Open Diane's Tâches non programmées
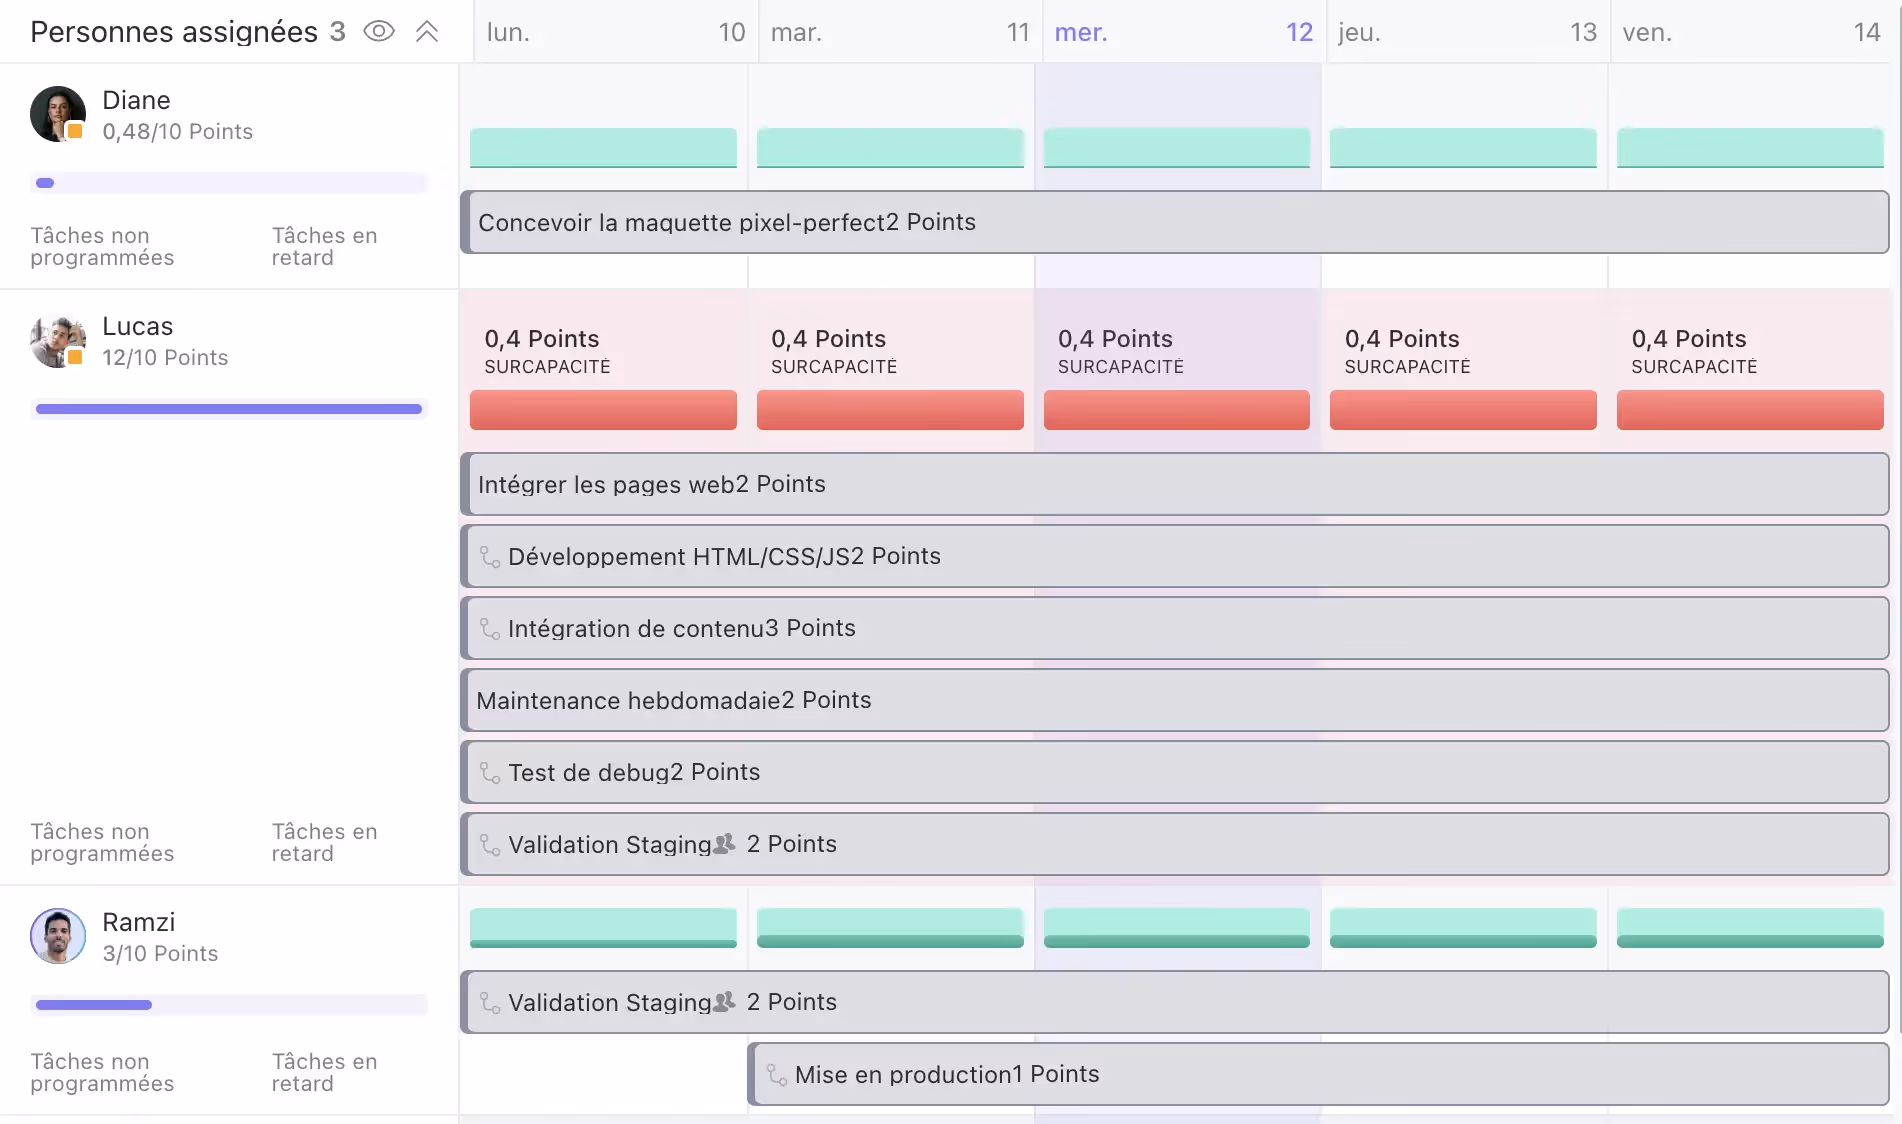 [x=101, y=246]
